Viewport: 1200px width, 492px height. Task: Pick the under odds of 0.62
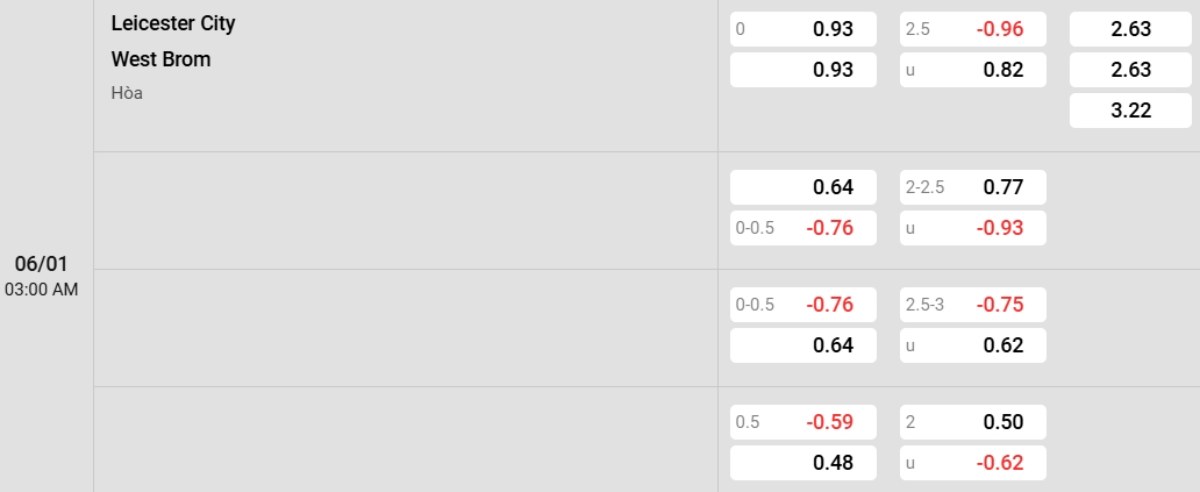click(973, 346)
